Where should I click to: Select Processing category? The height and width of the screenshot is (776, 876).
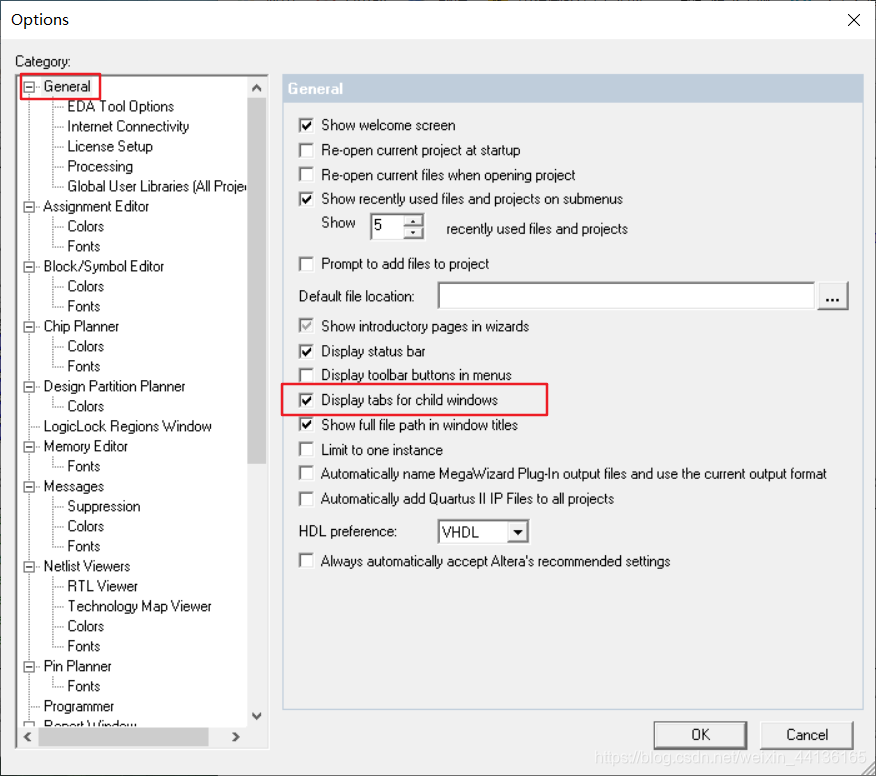pyautogui.click(x=100, y=166)
